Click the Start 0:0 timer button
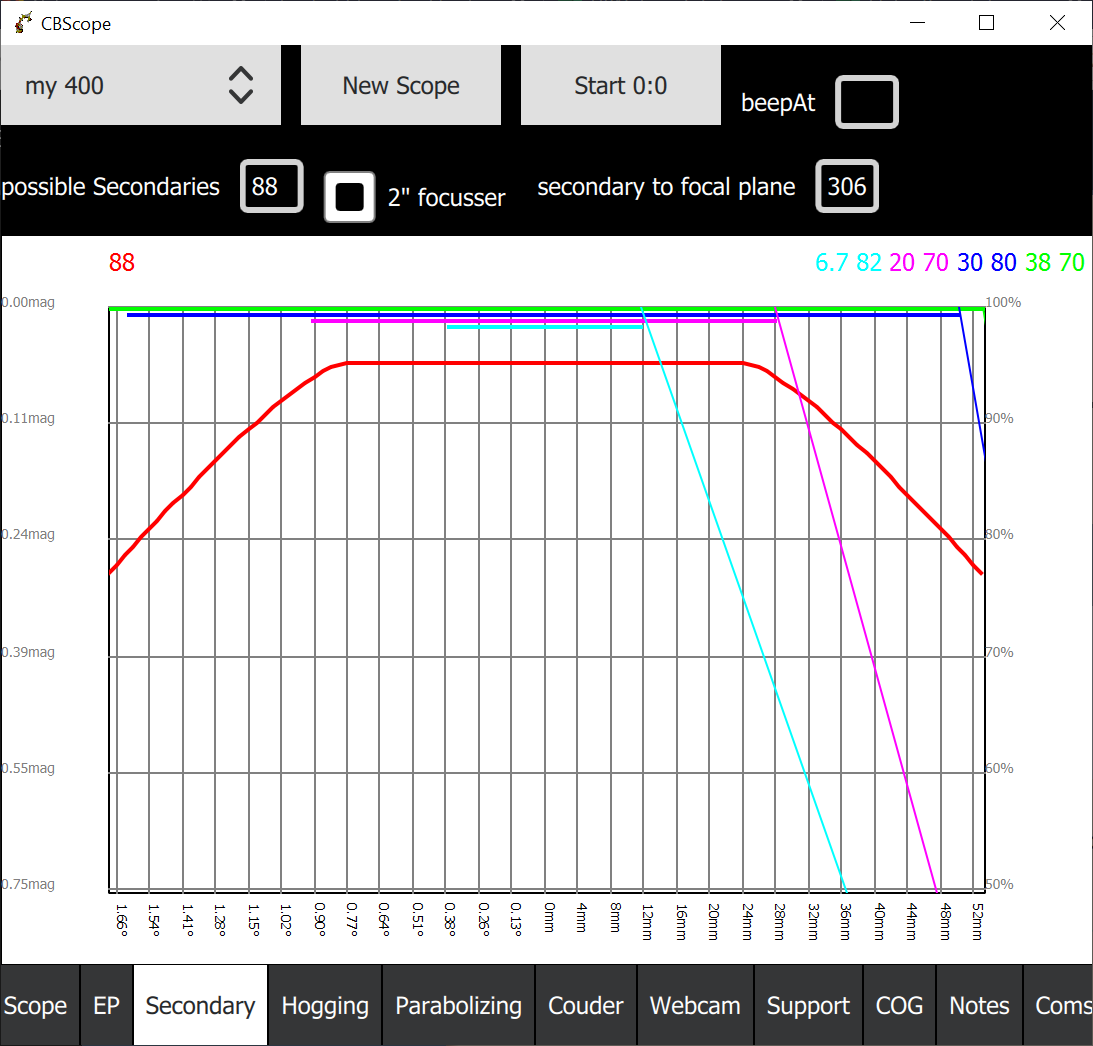The image size is (1093, 1046). tap(620, 85)
